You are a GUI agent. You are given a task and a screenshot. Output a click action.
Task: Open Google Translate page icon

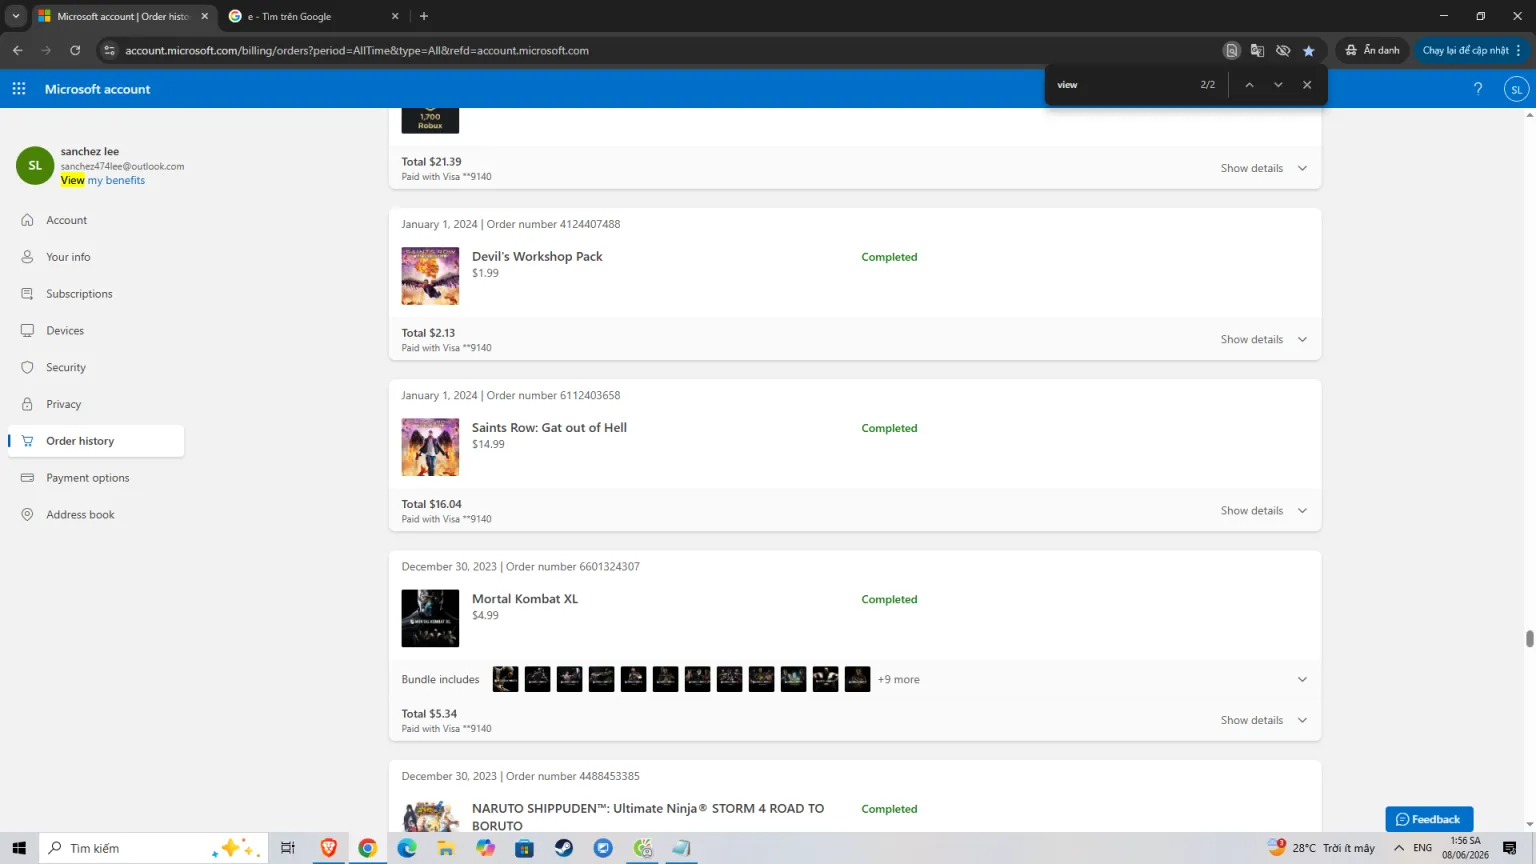tap(1258, 50)
